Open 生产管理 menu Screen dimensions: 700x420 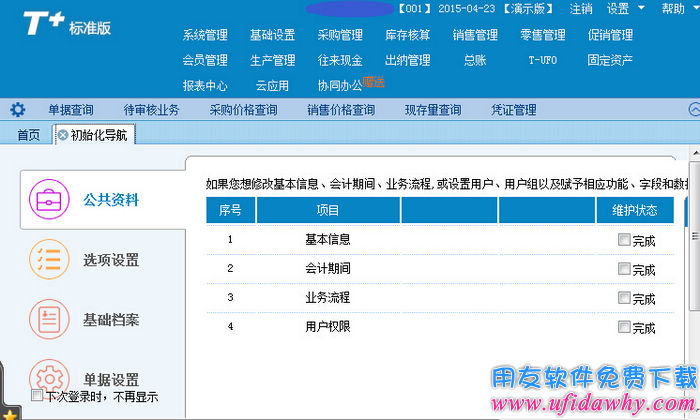pyautogui.click(x=272, y=60)
